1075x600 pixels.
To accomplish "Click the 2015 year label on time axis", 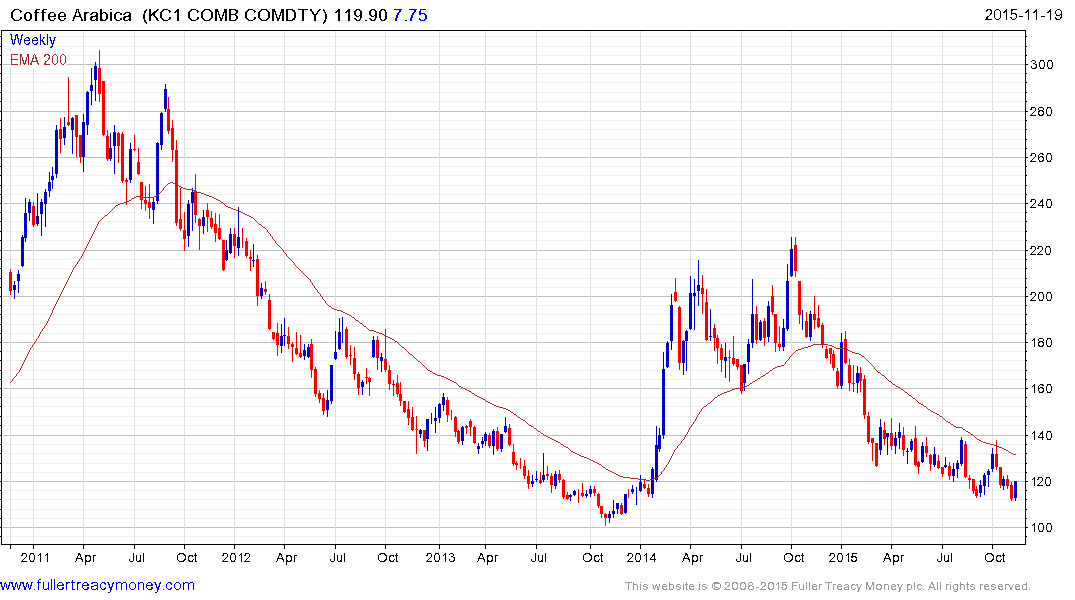I will (843, 557).
